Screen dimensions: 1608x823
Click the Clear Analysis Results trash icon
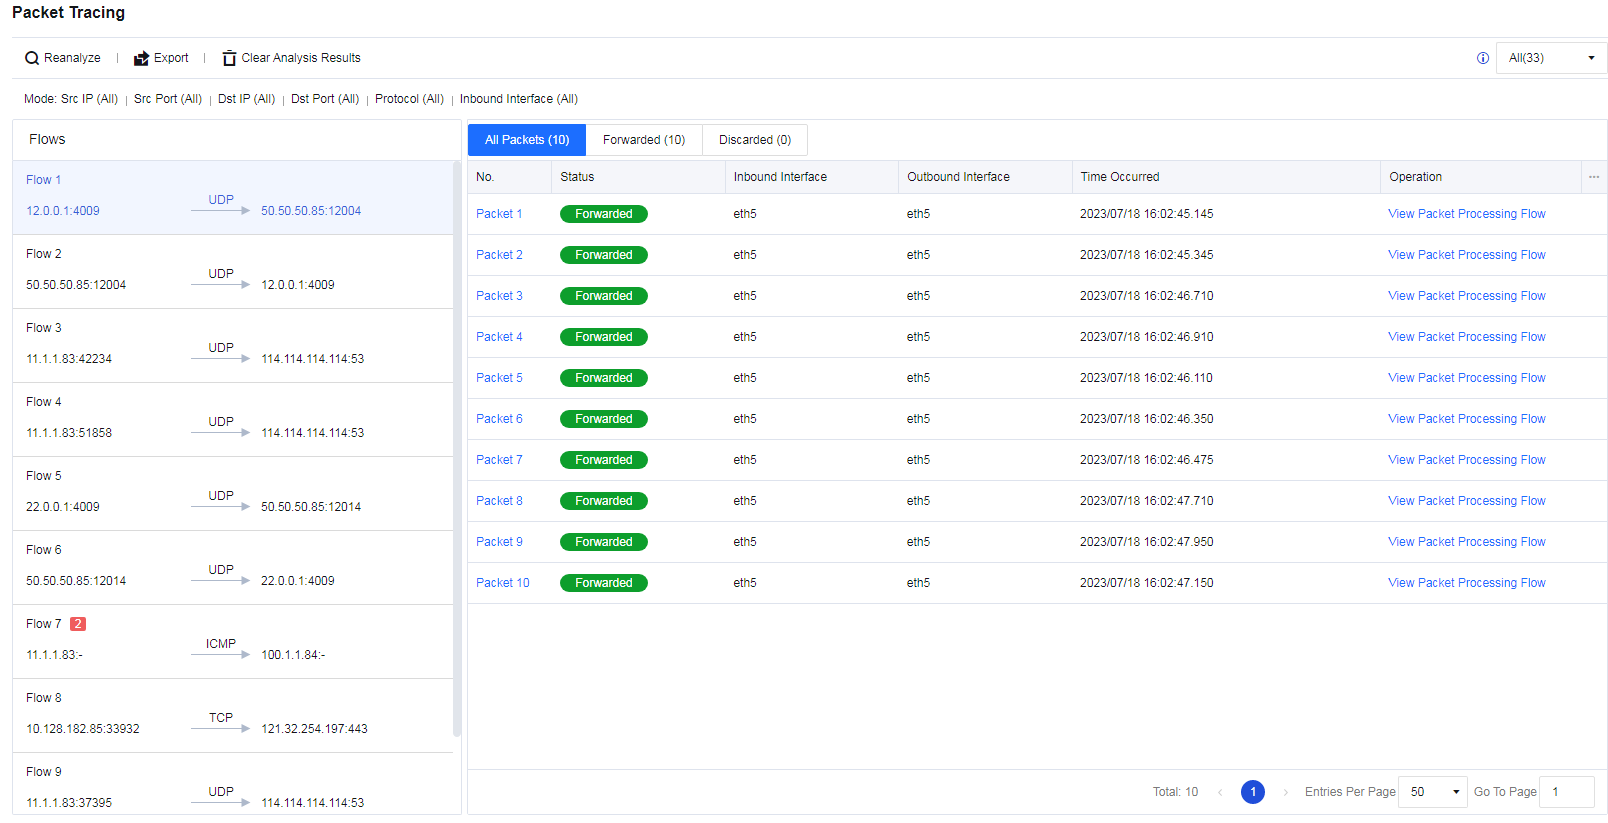(x=229, y=58)
